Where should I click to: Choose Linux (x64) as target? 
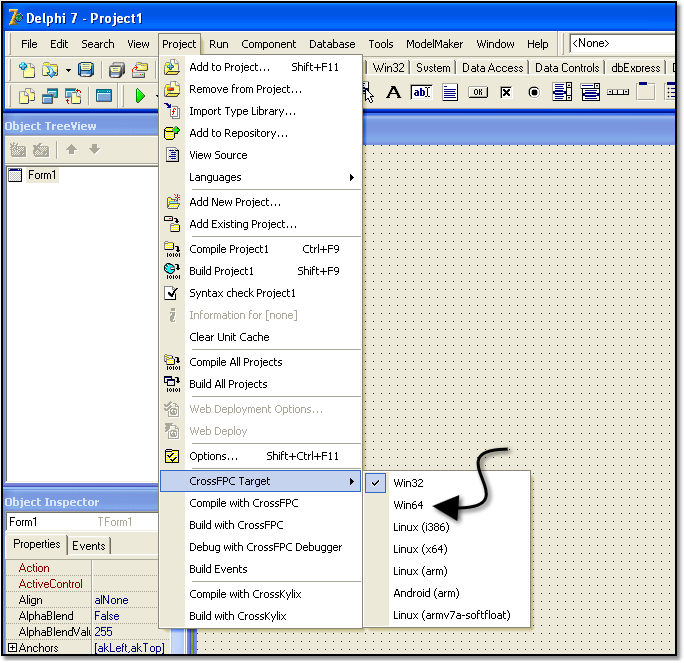tap(447, 549)
